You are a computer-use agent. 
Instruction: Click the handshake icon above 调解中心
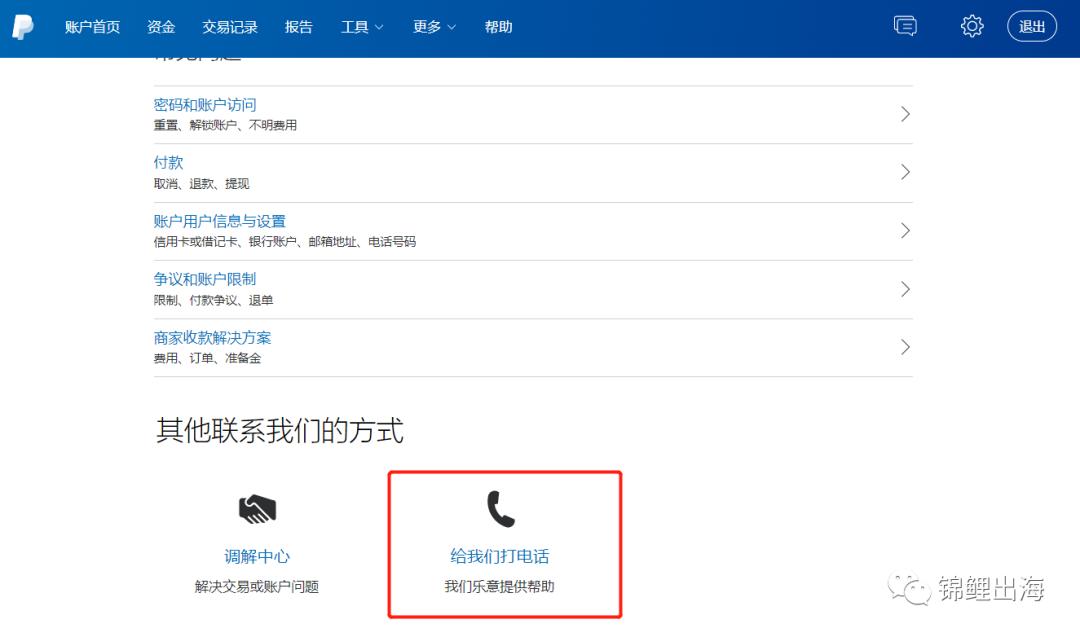(257, 508)
